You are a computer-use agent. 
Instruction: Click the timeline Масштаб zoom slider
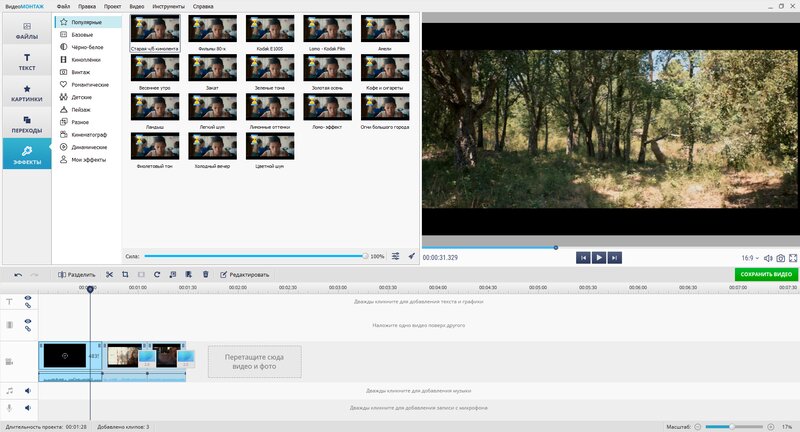click(734, 426)
